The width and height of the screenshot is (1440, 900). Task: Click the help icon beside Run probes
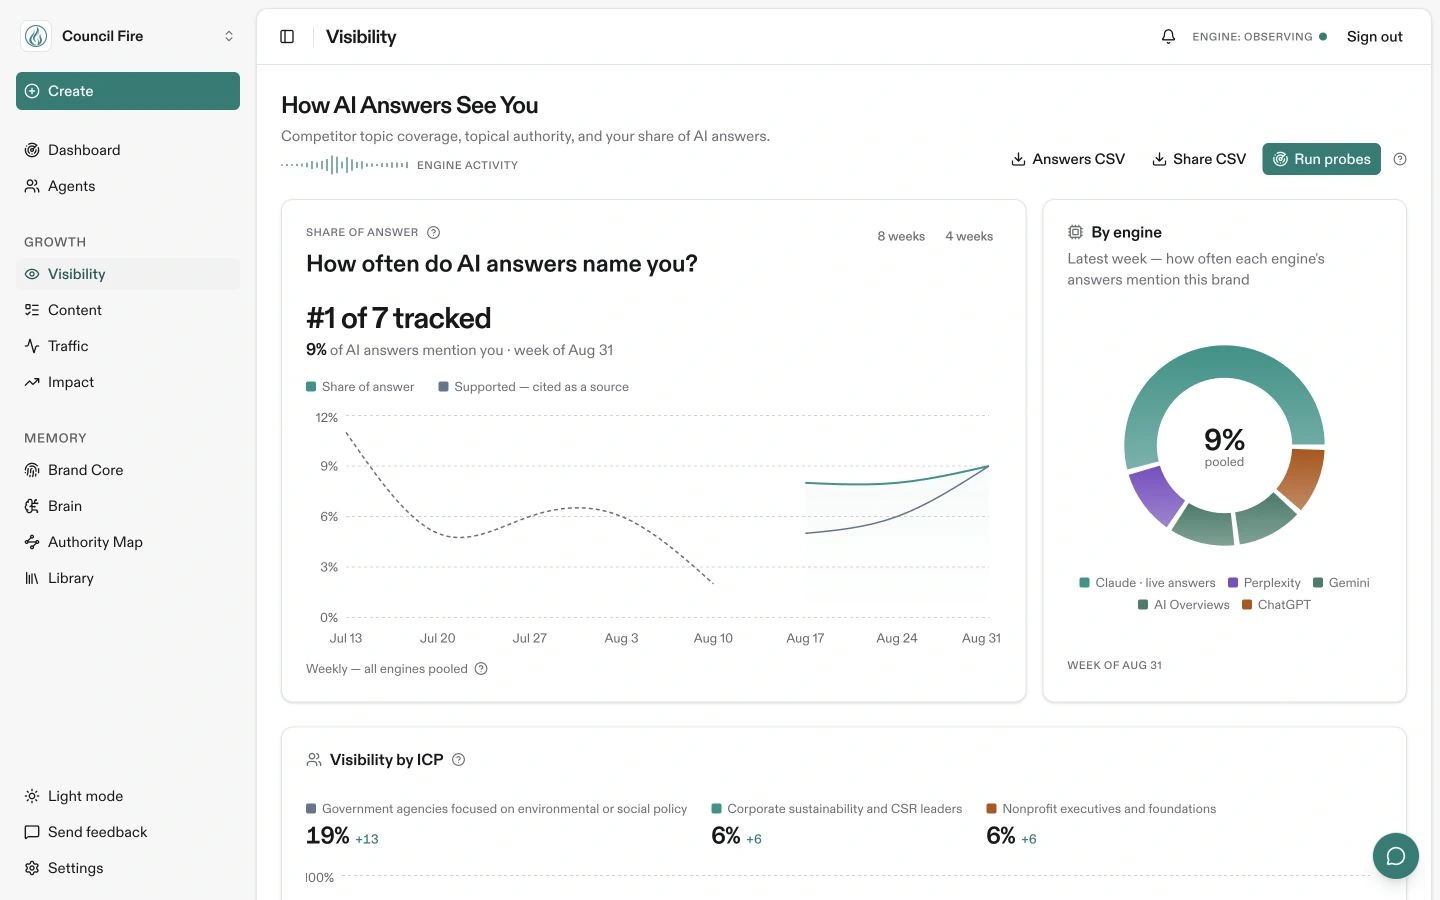tap(1400, 159)
